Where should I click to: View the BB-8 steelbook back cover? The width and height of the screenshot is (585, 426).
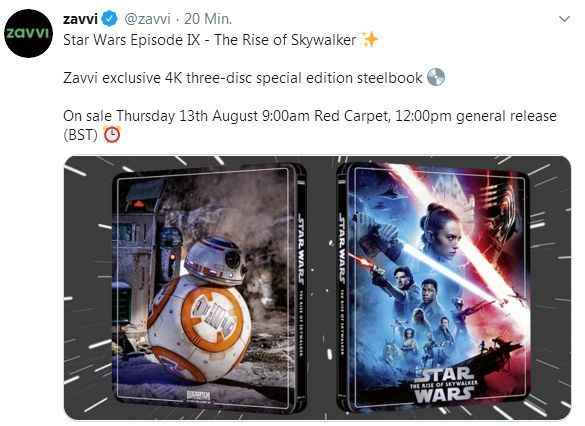coord(209,287)
